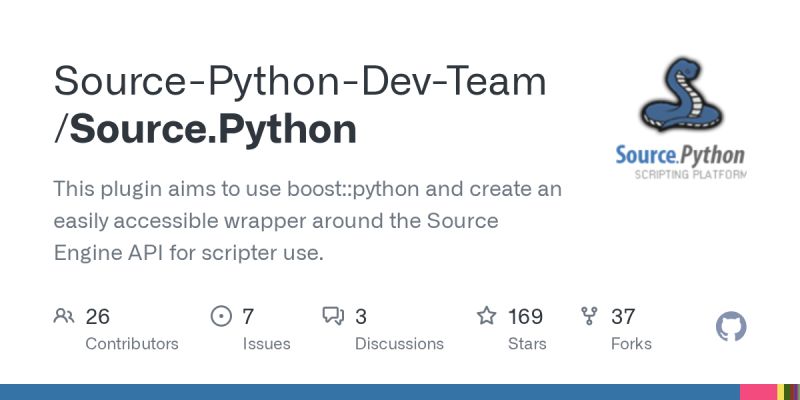Click the '37' forks count
The width and height of the screenshot is (800, 400).
pos(623,317)
